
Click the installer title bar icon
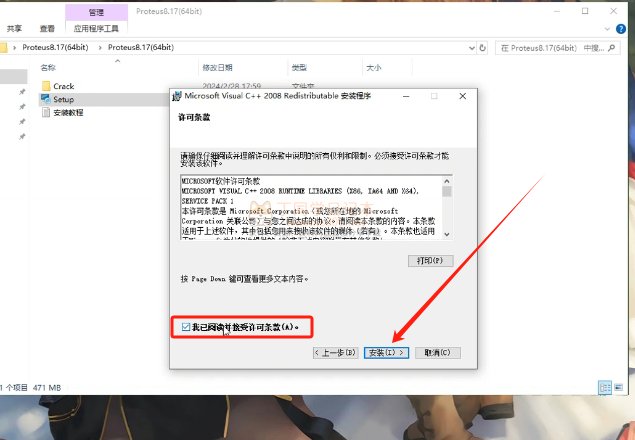coord(177,96)
